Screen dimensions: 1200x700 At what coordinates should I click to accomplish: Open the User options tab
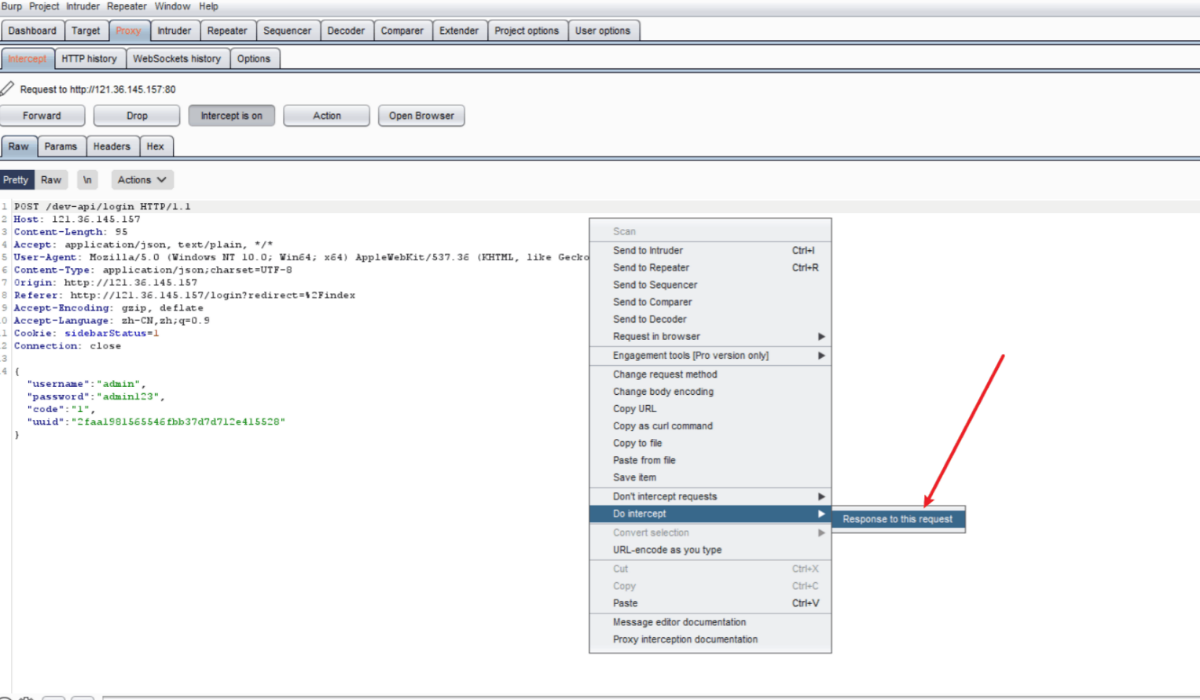point(603,31)
